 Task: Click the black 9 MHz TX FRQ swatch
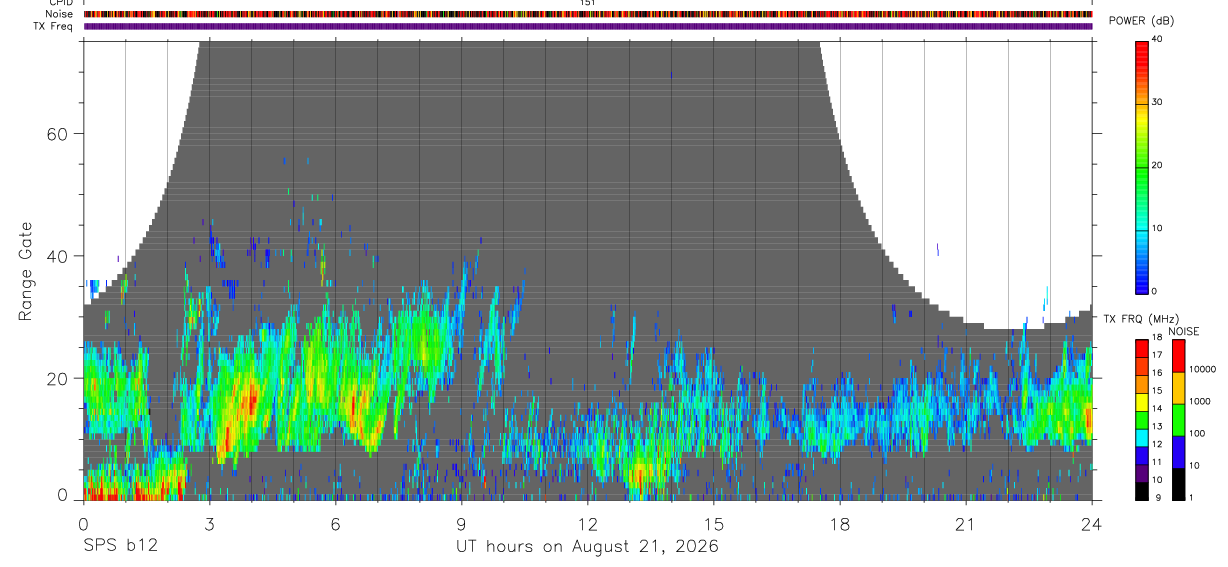[x=1142, y=491]
